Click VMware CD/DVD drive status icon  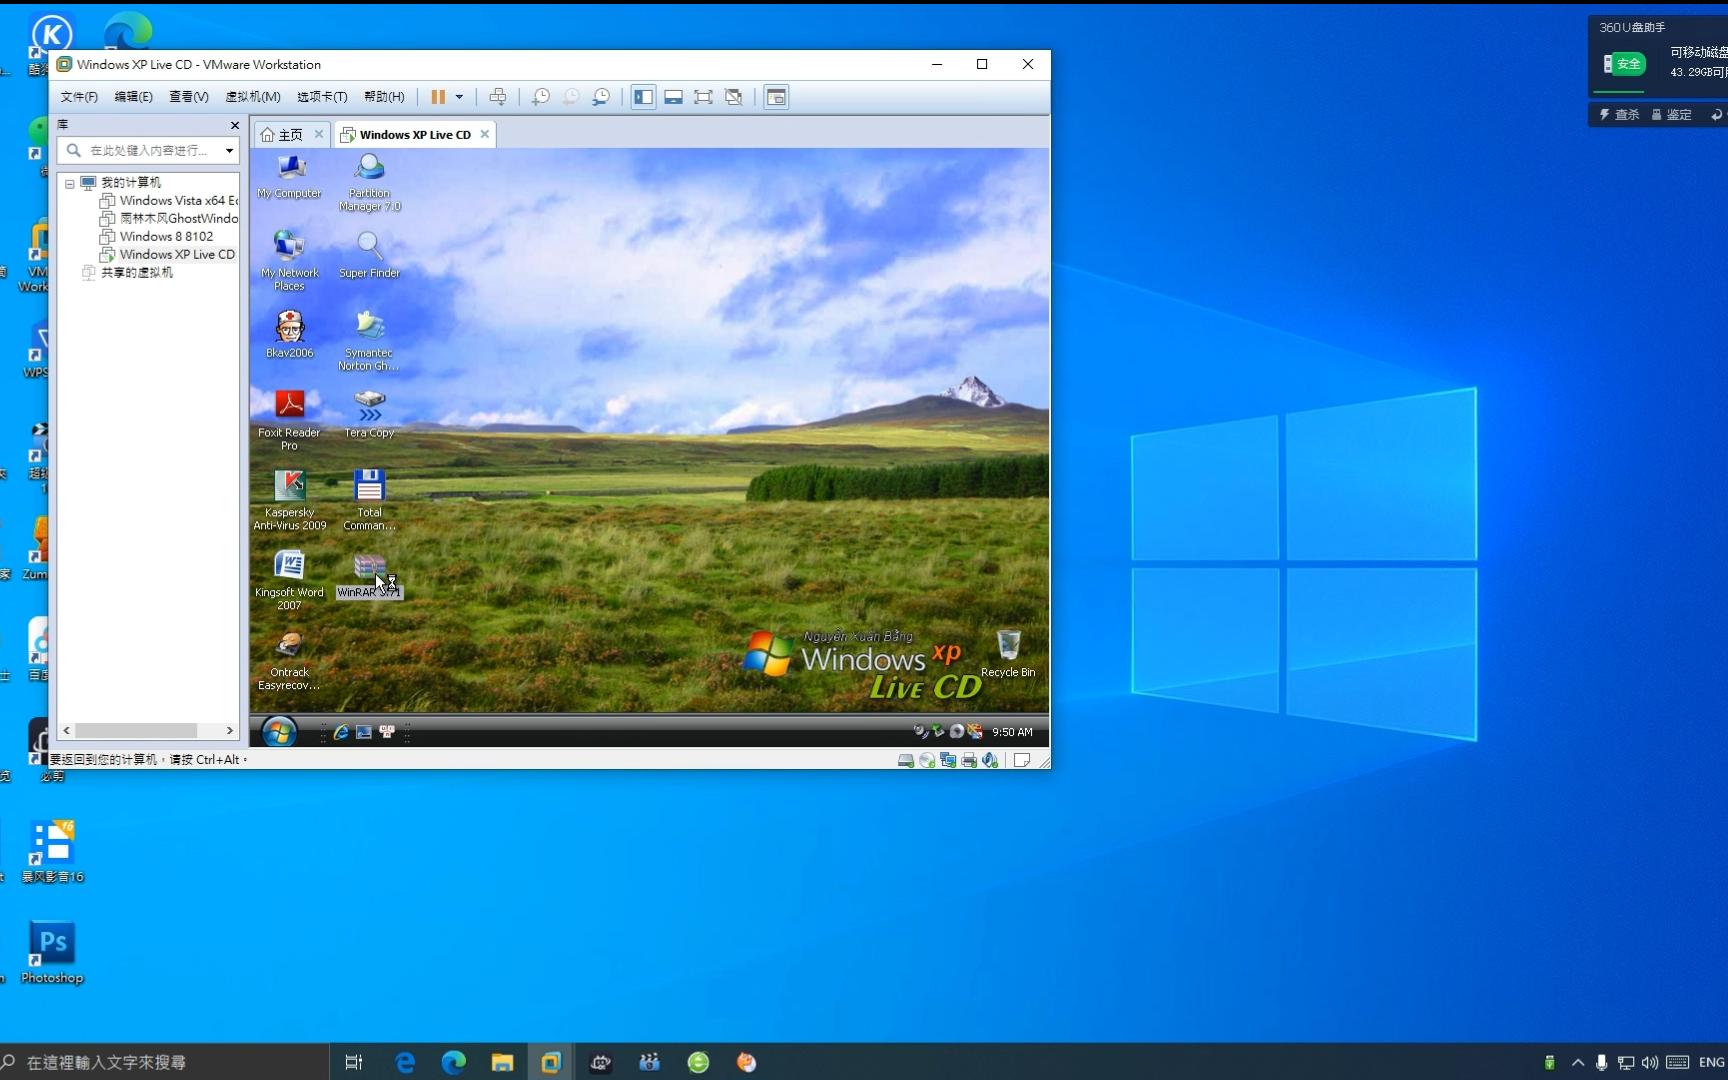927,761
